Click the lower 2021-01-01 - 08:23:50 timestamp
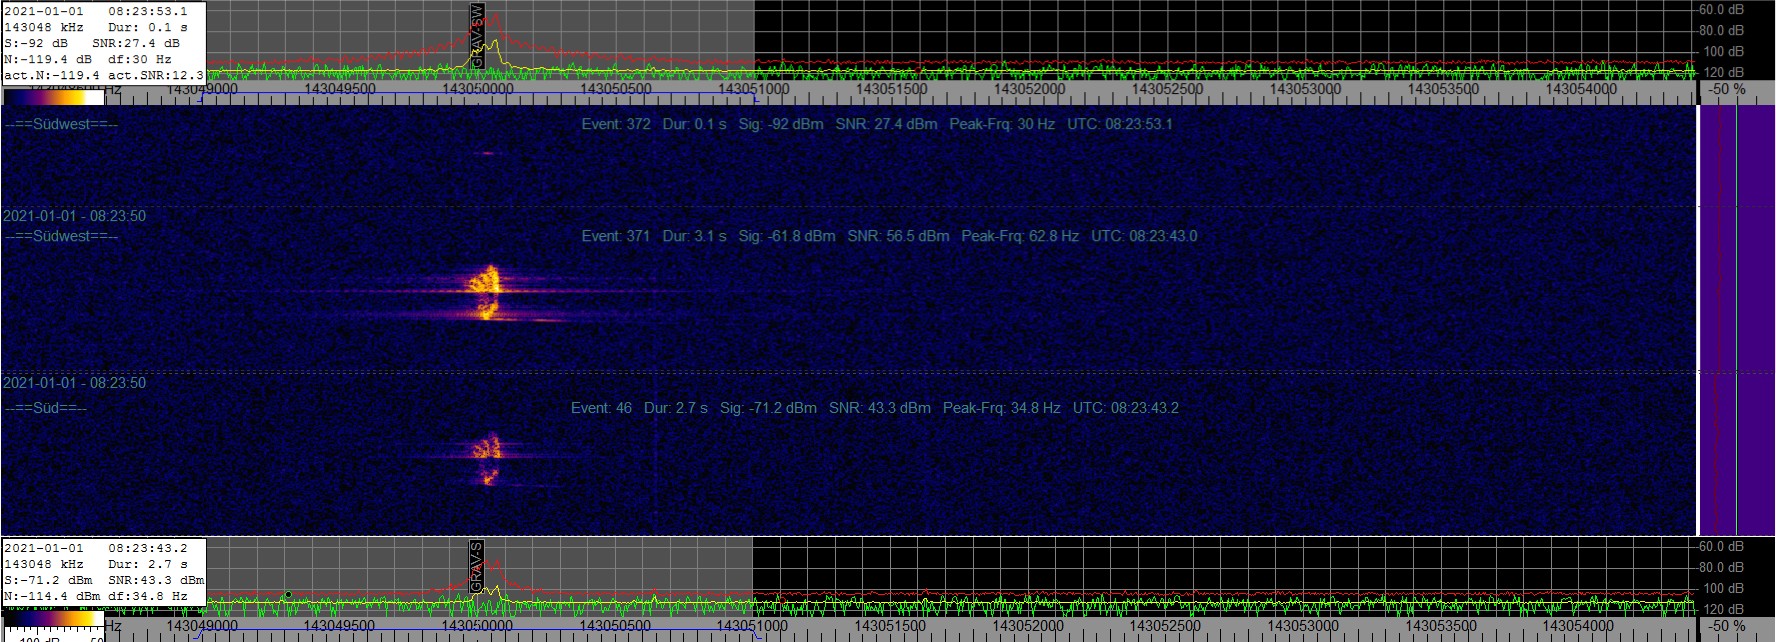This screenshot has height=642, width=1776. click(74, 383)
